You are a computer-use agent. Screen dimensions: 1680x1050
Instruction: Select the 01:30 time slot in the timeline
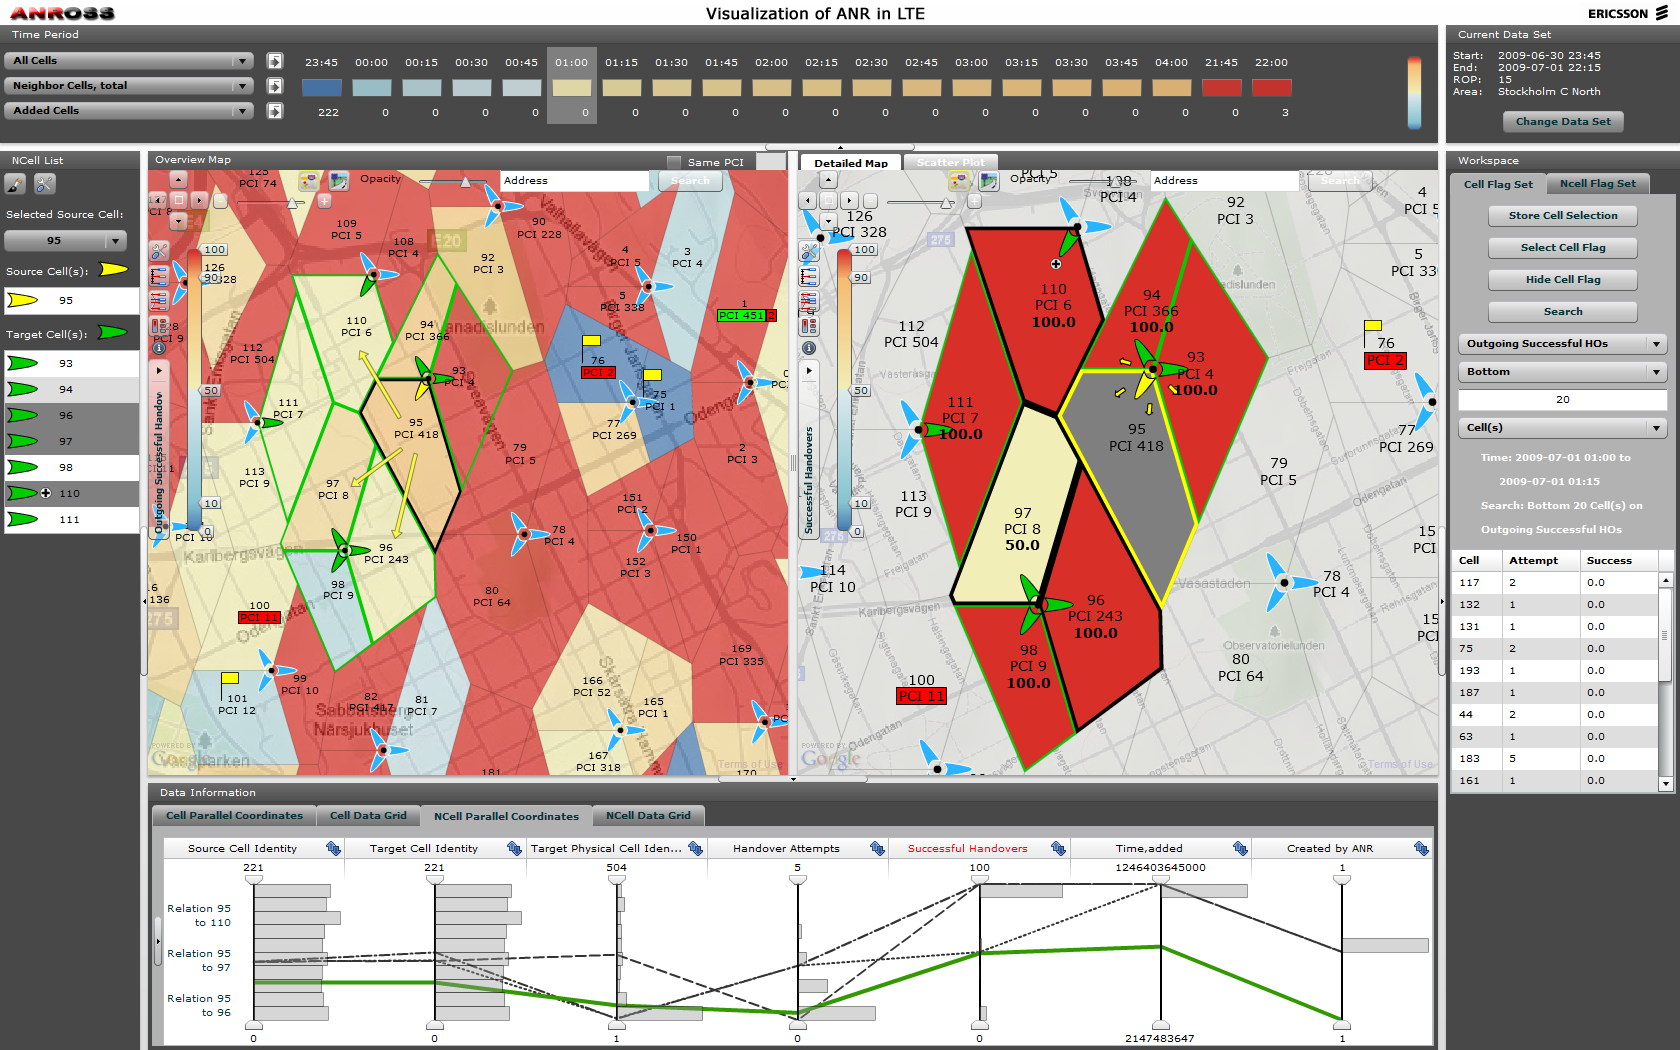pos(671,88)
